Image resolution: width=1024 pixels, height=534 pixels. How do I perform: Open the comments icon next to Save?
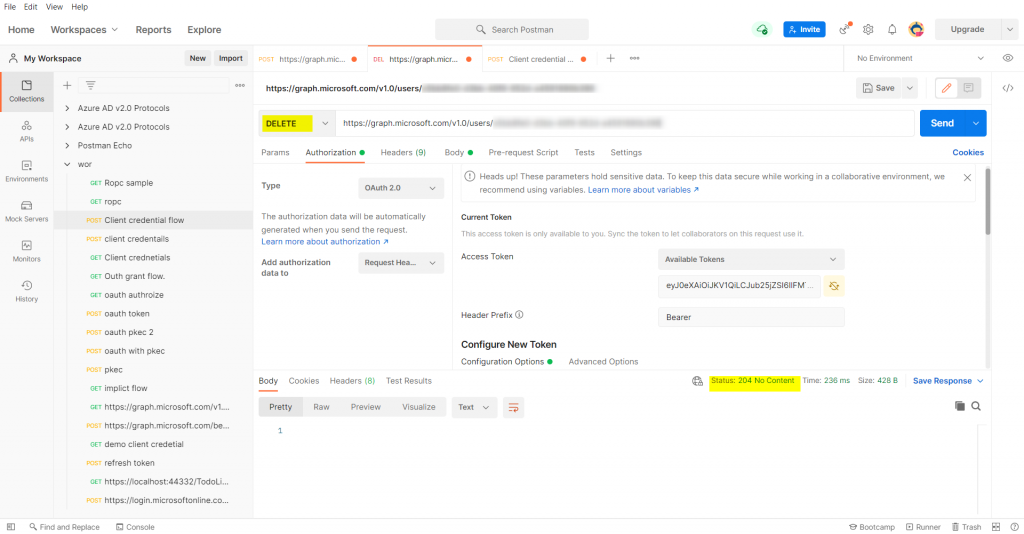click(x=968, y=88)
